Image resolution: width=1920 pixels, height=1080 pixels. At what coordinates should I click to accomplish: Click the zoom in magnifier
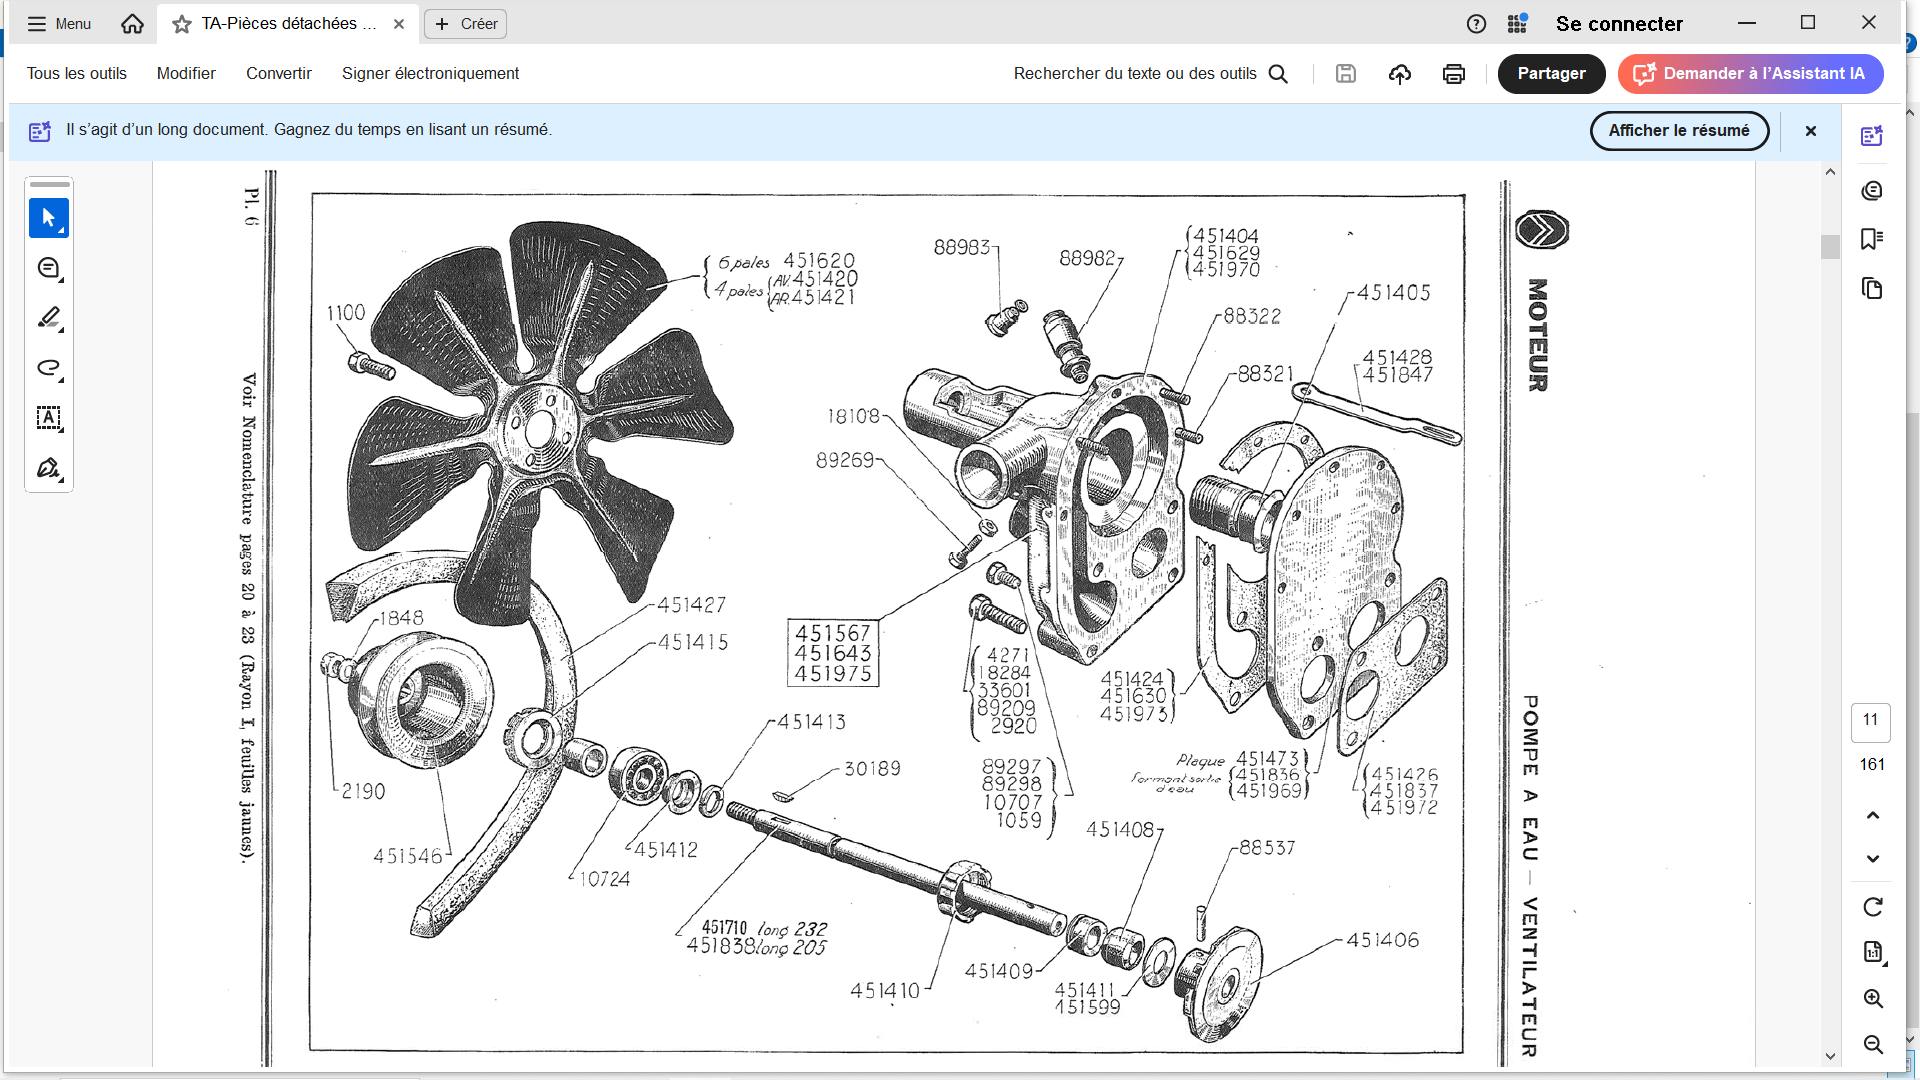click(1872, 999)
